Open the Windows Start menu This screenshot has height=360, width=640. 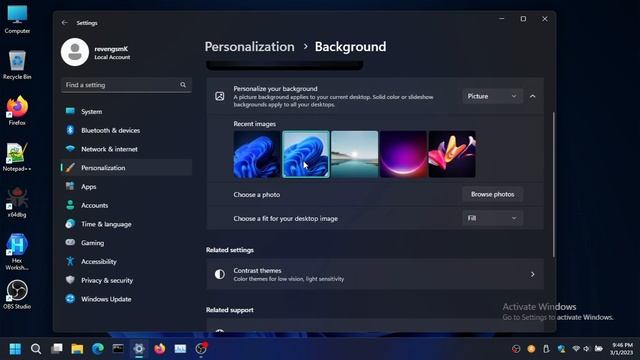[x=15, y=349]
